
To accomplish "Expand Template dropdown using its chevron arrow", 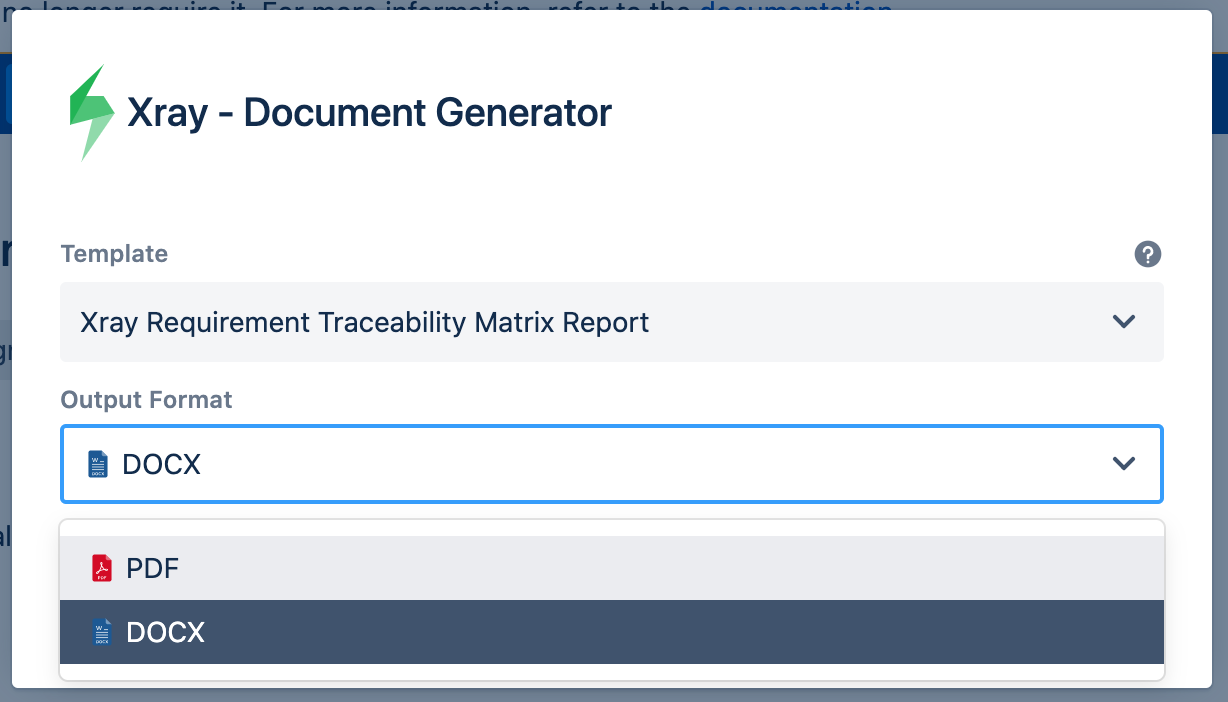I will (1124, 322).
